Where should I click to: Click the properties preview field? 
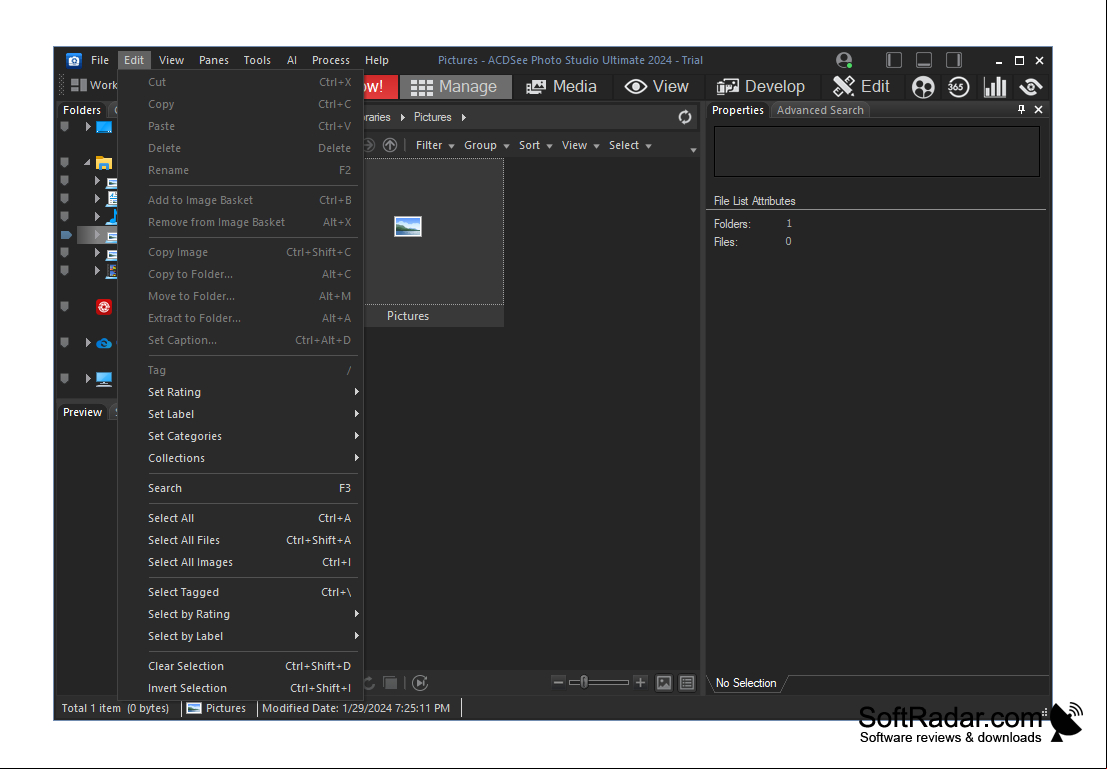point(876,151)
